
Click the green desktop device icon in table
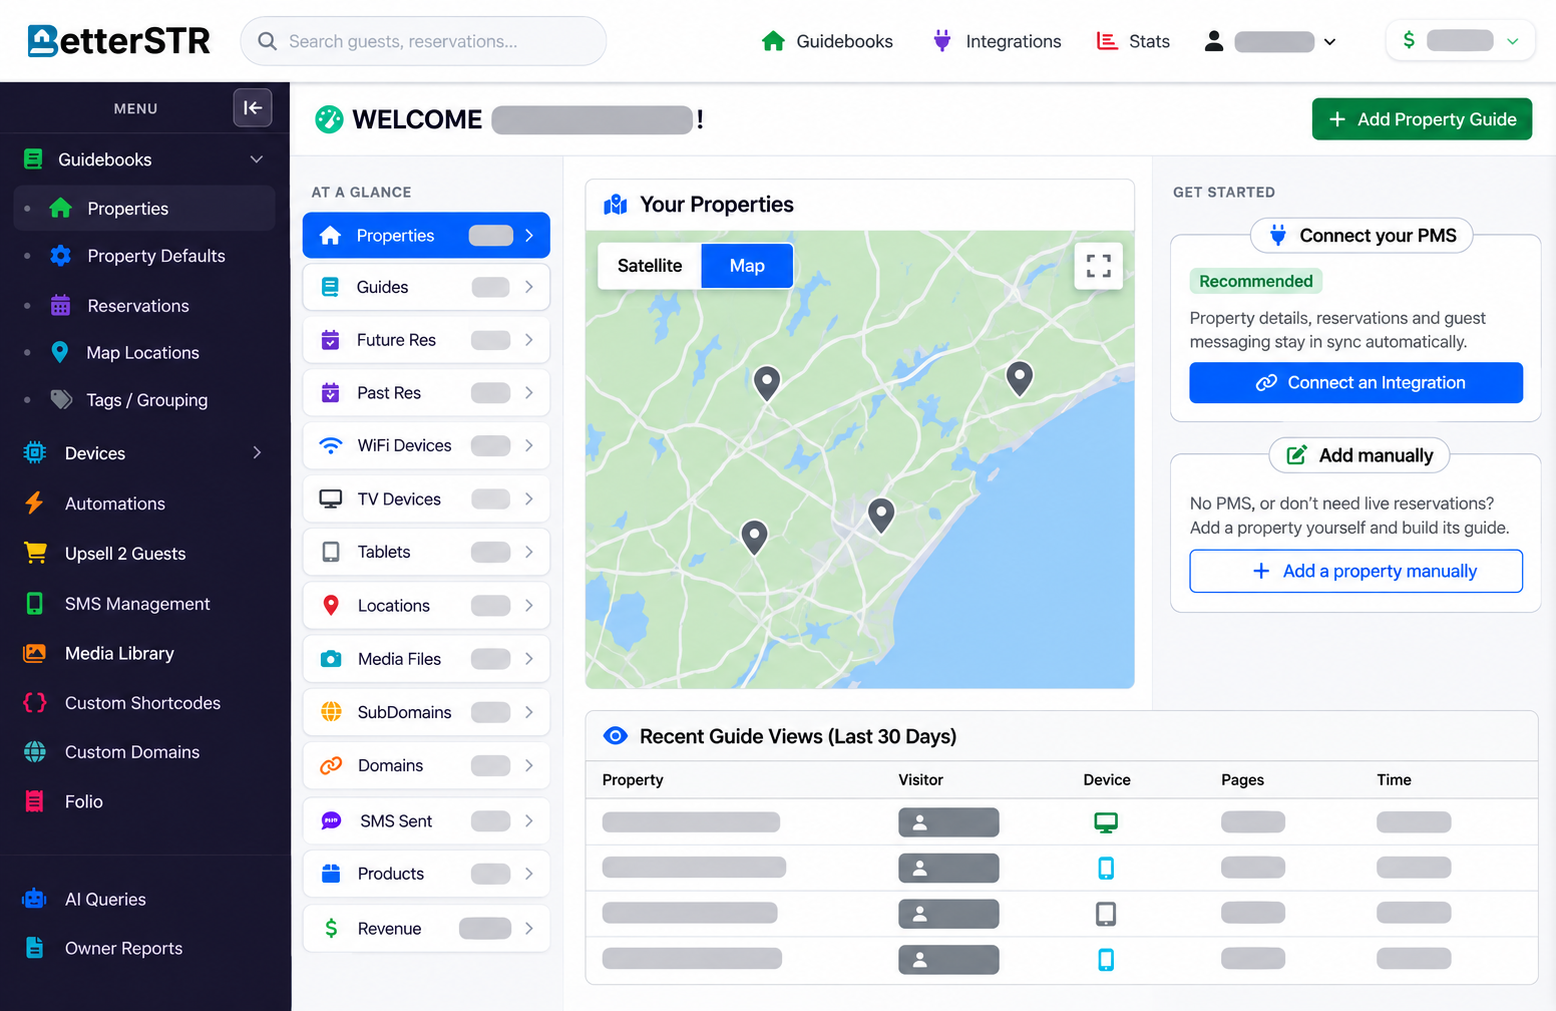[x=1106, y=822]
